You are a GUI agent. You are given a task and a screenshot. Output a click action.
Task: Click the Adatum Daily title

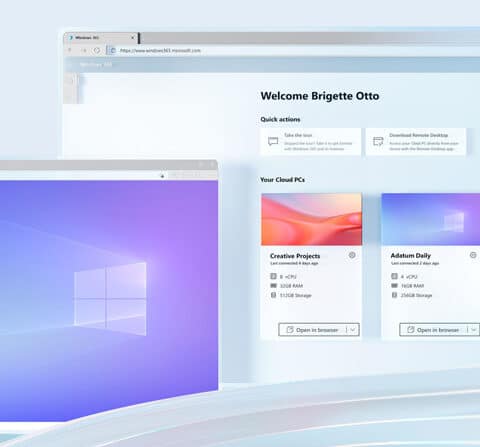point(411,256)
